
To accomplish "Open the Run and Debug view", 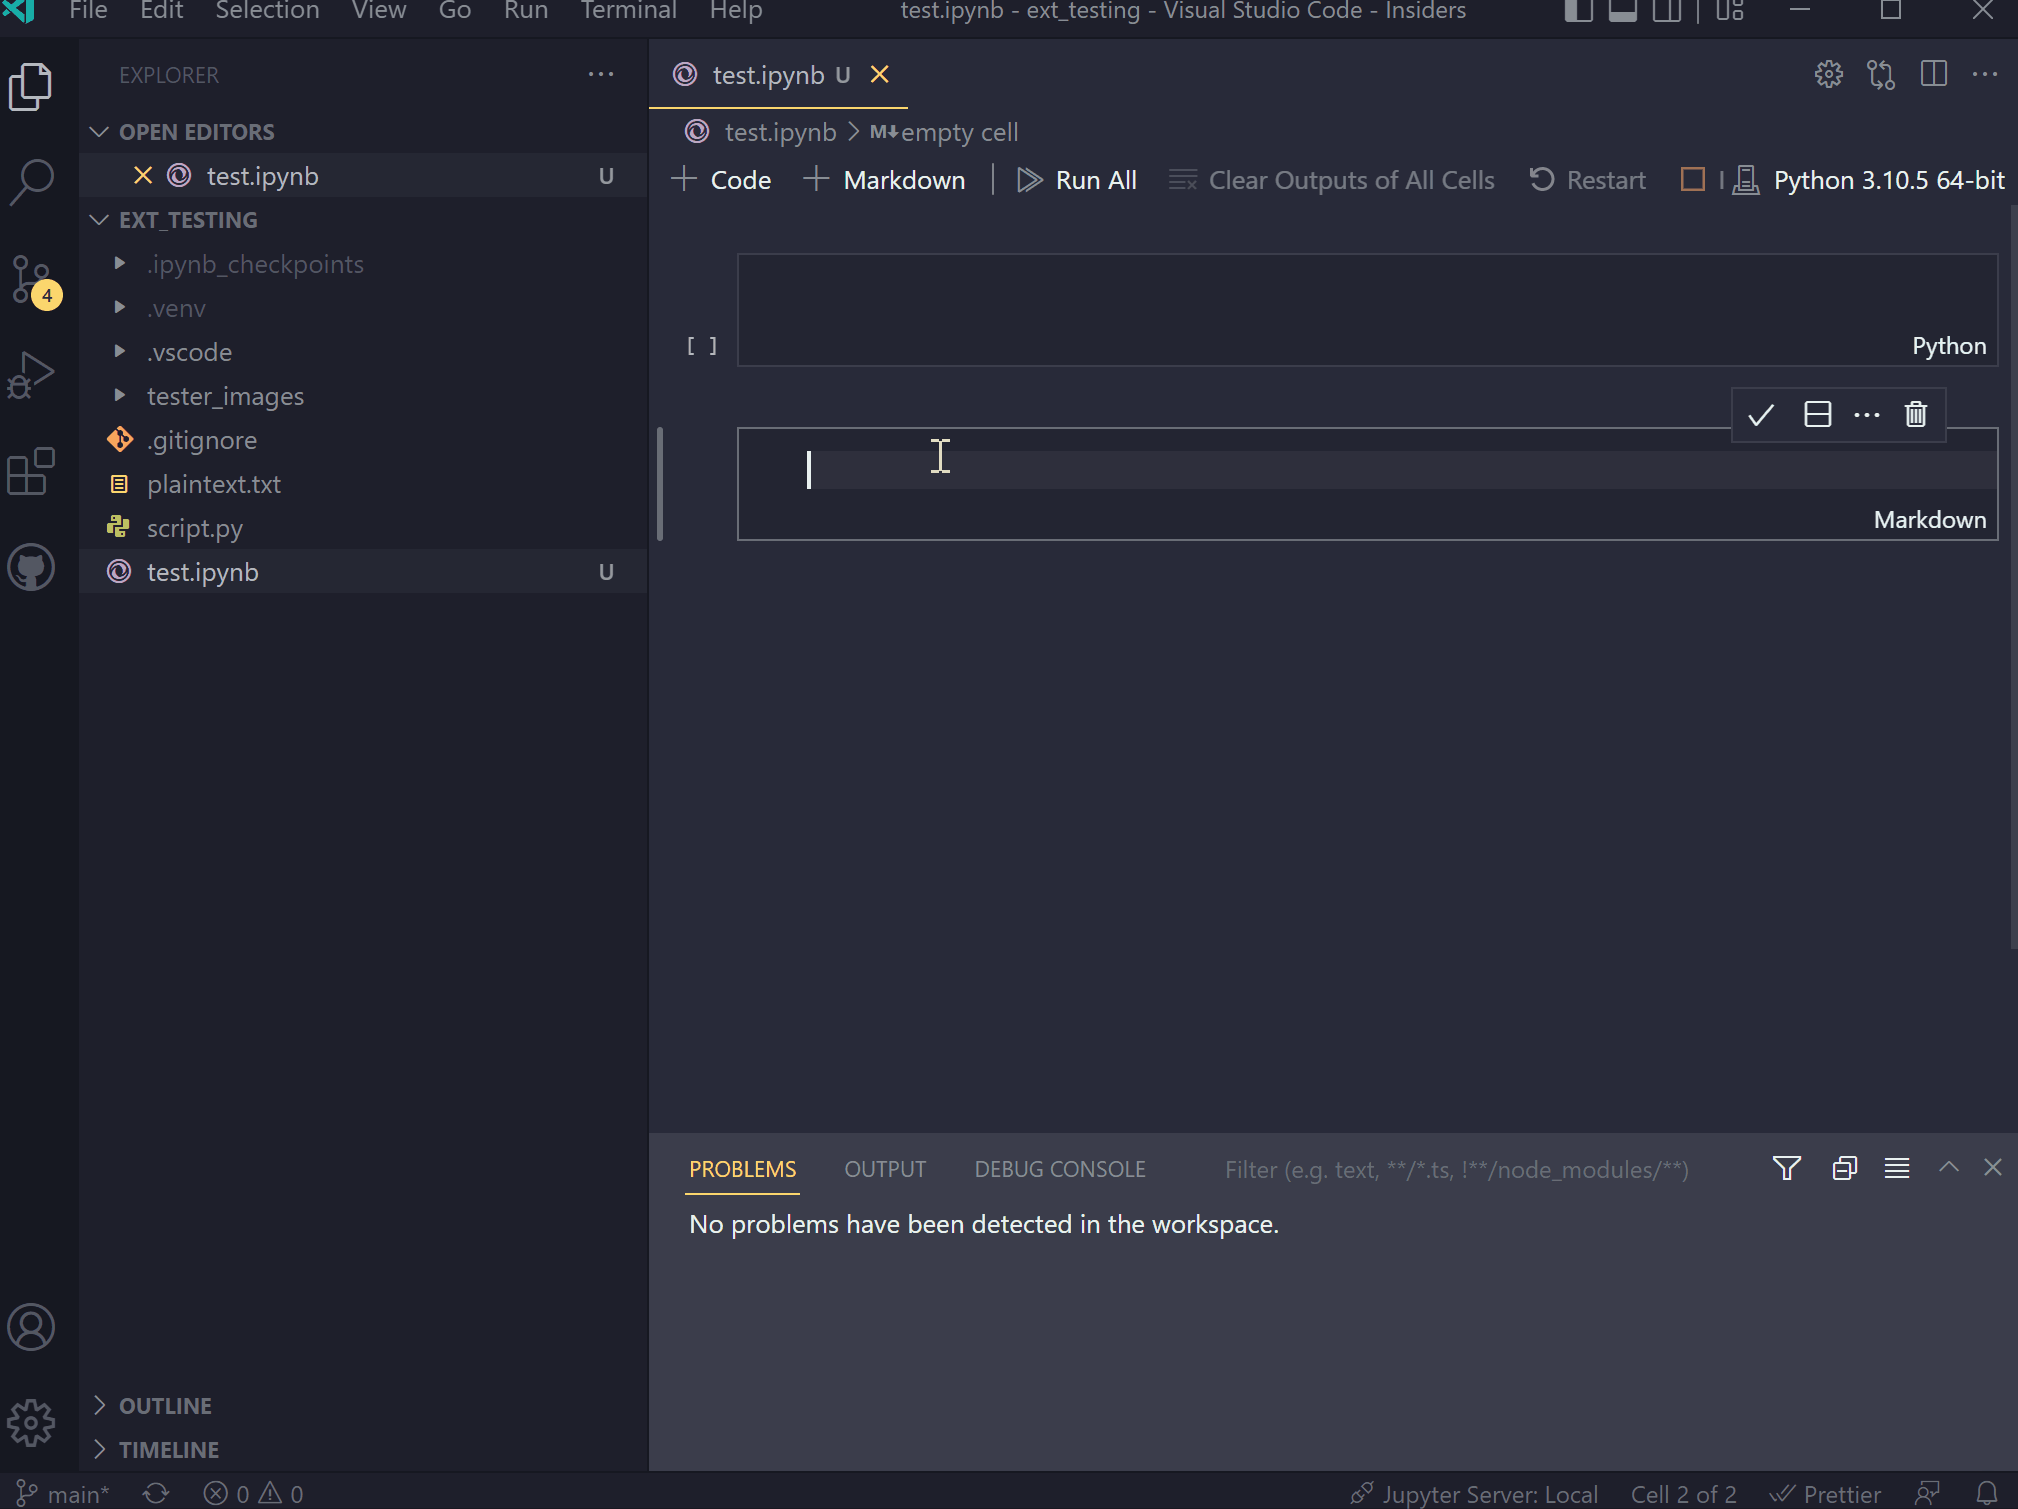I will coord(33,374).
